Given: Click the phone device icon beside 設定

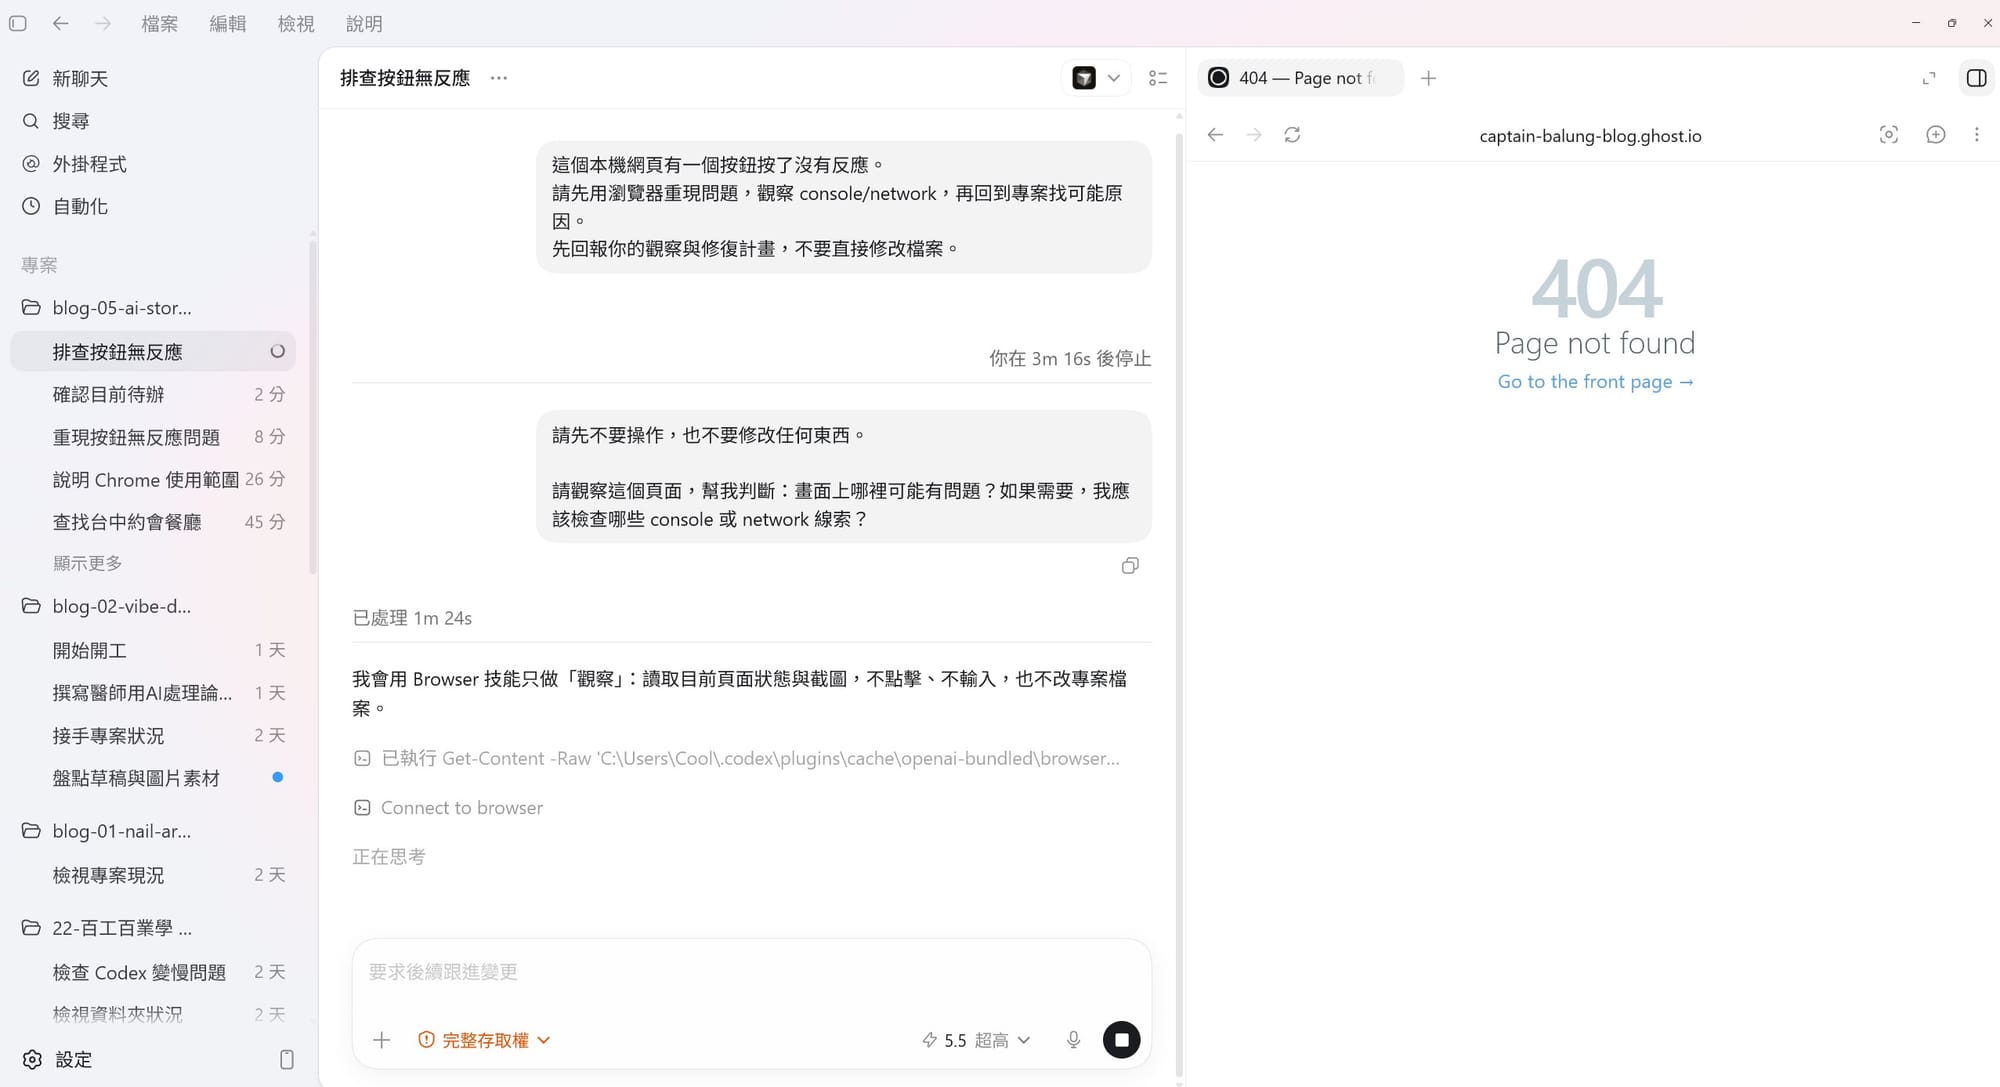Looking at the screenshot, I should click(287, 1059).
